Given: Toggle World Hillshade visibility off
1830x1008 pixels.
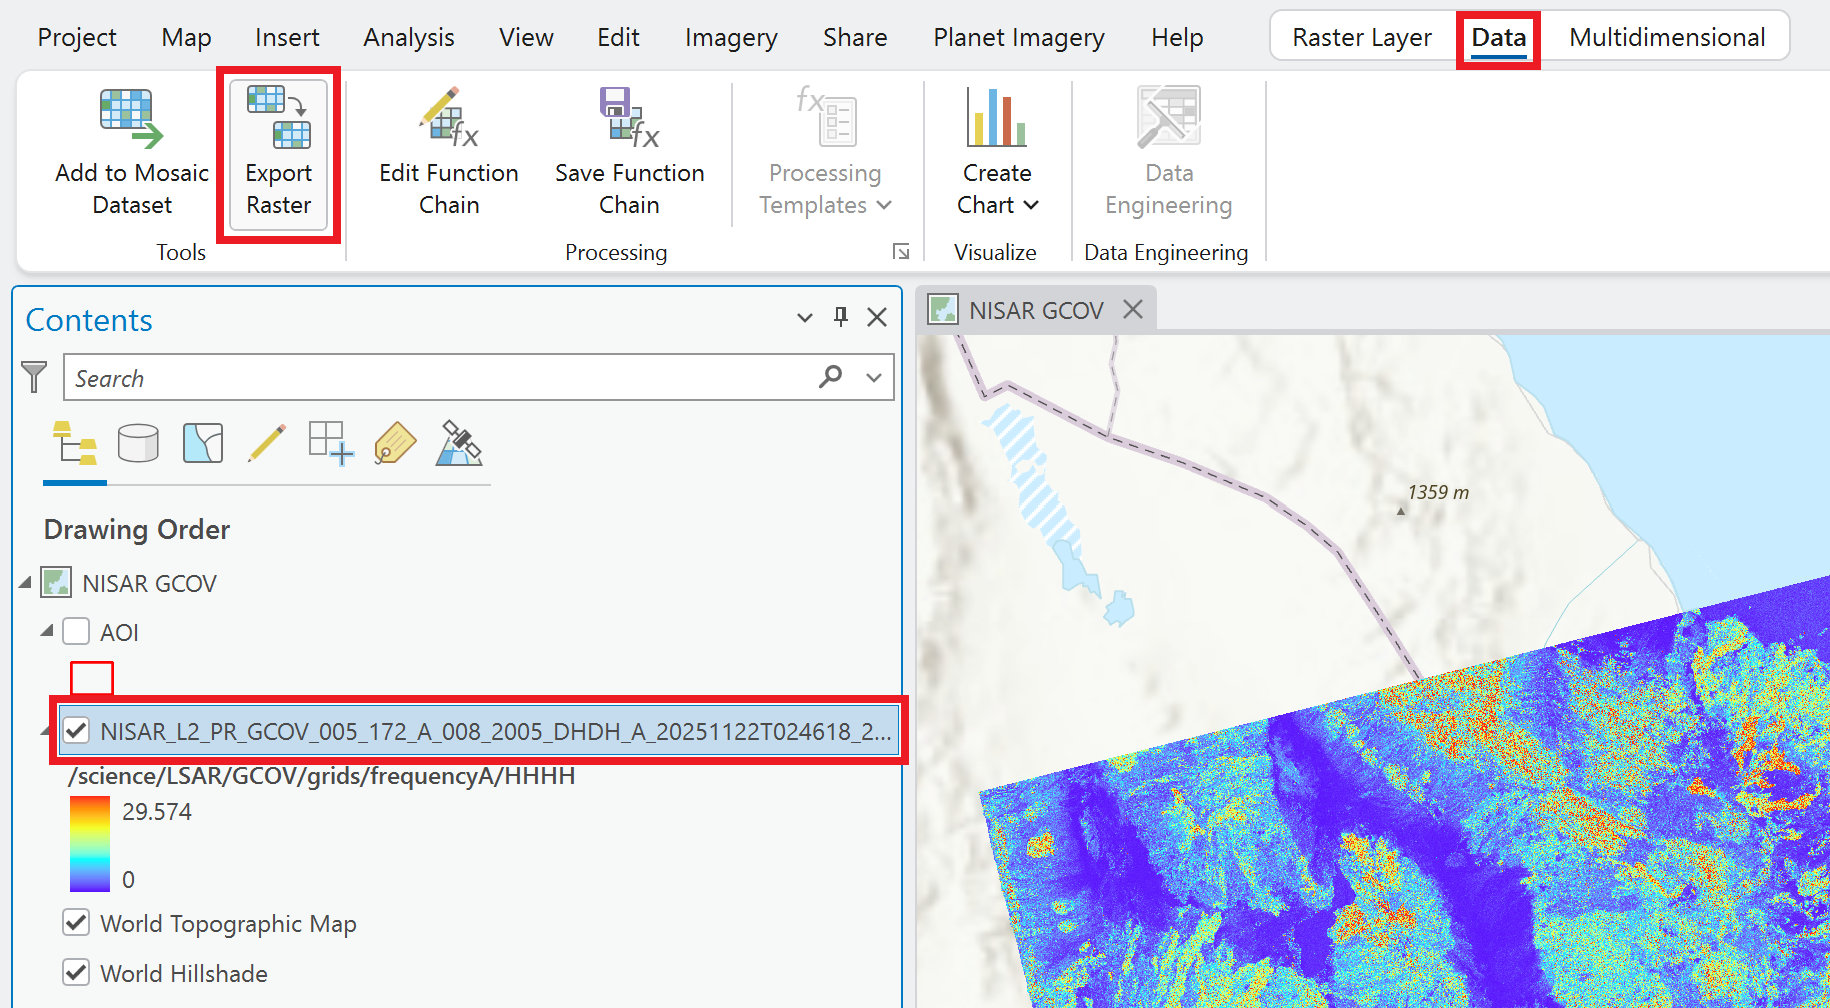Looking at the screenshot, I should pyautogui.click(x=76, y=972).
